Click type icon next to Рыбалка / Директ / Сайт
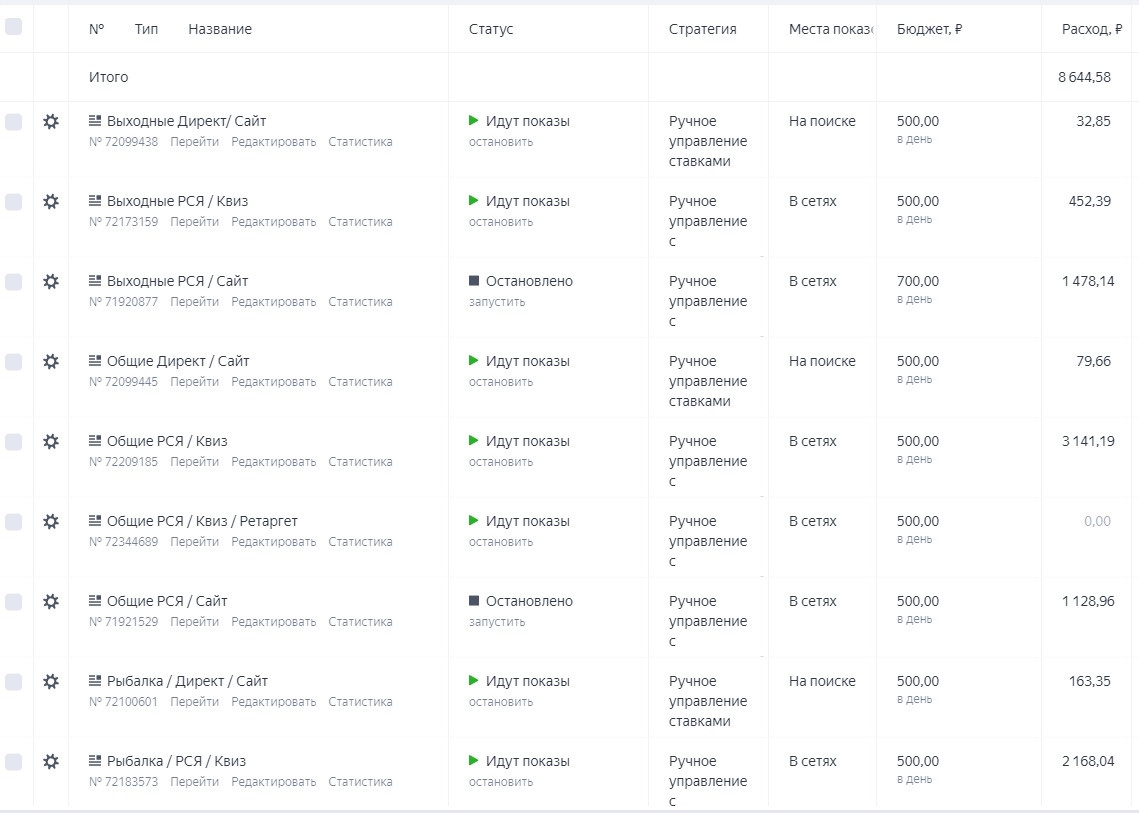 click(x=96, y=681)
